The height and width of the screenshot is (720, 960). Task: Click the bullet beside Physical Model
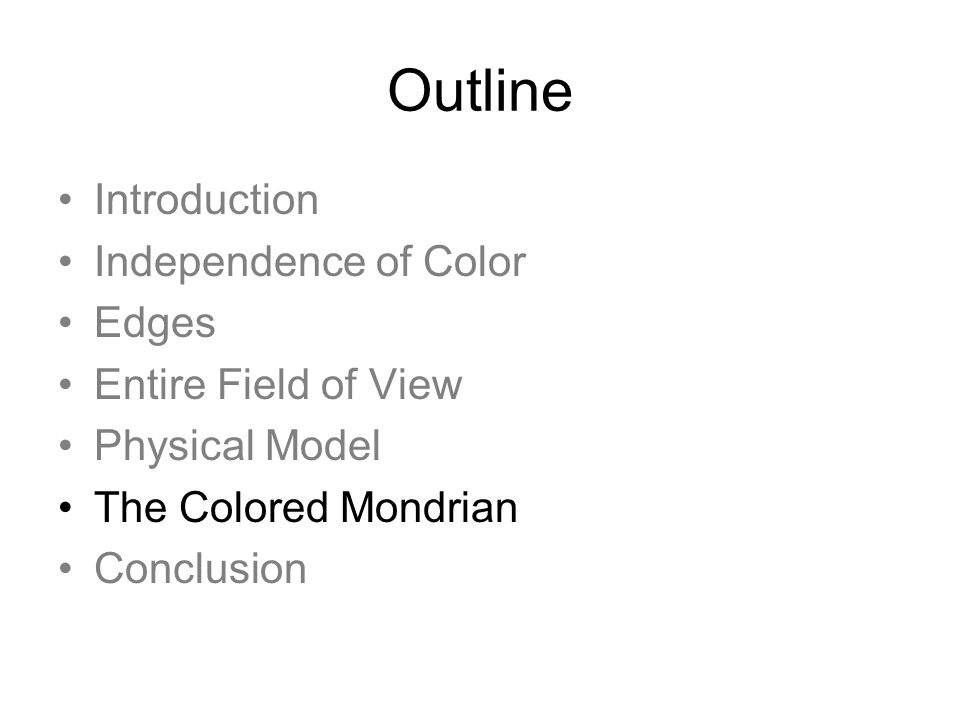(x=66, y=445)
